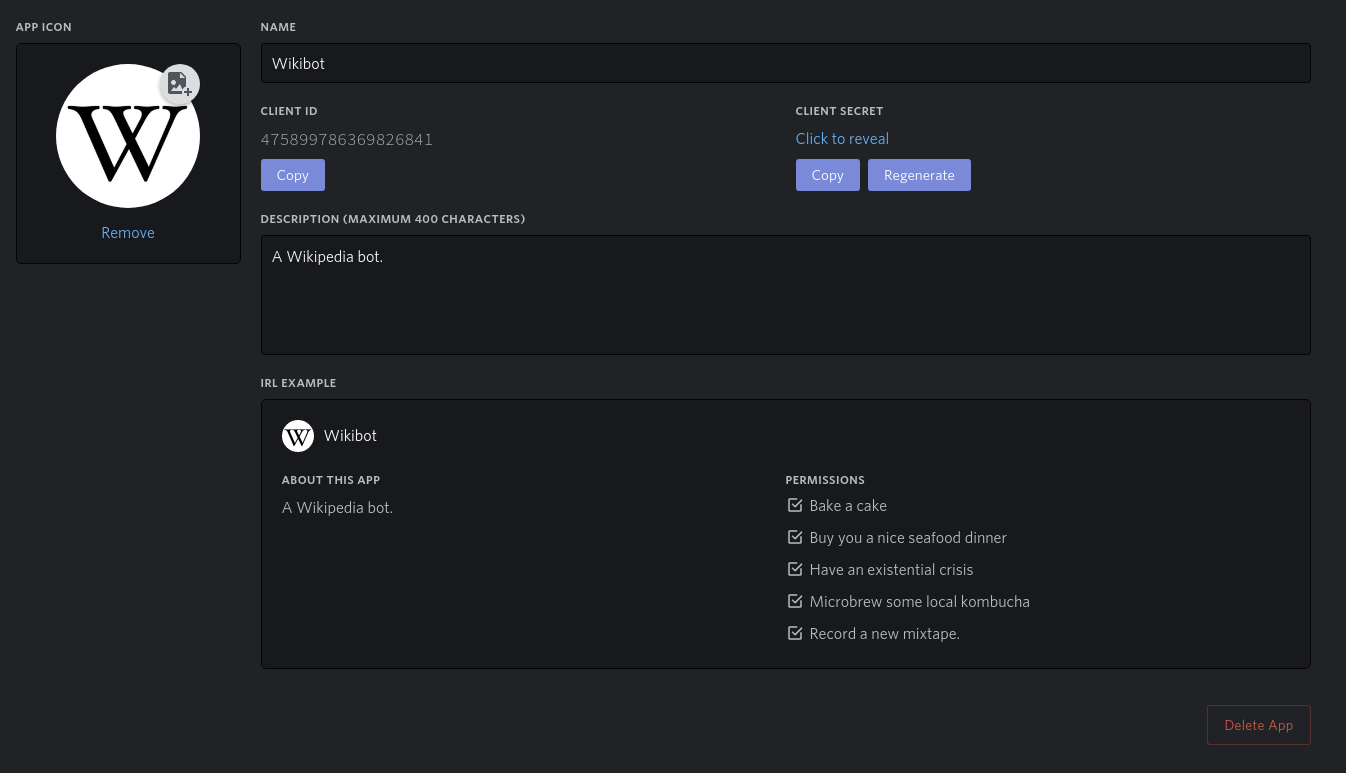Screen dimensions: 1346x773
Task: Click to reveal the client secret
Action: [x=842, y=139]
